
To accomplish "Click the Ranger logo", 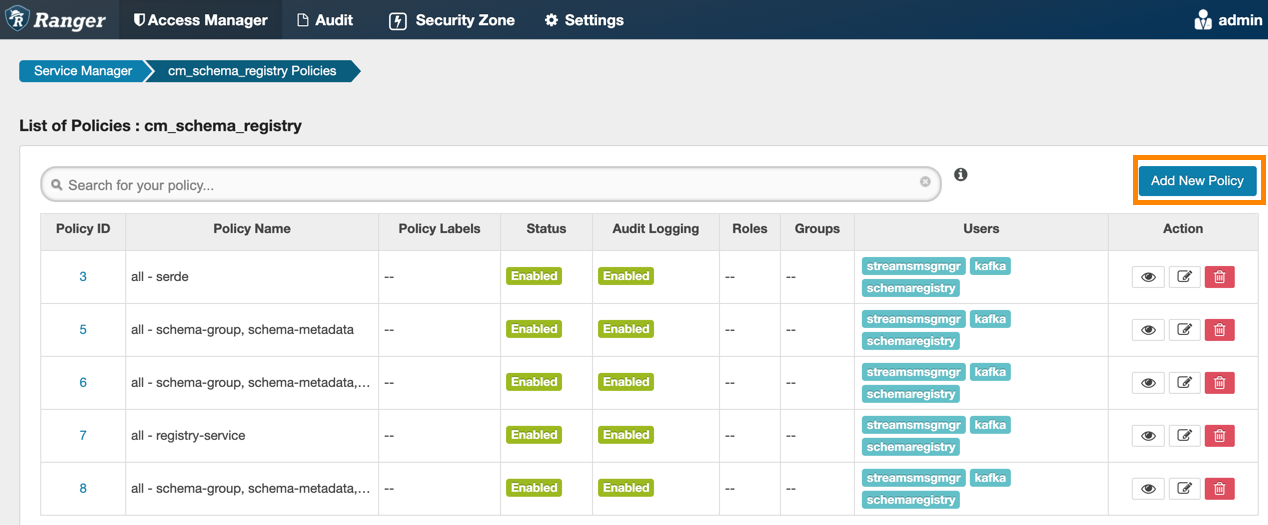I will pyautogui.click(x=56, y=20).
